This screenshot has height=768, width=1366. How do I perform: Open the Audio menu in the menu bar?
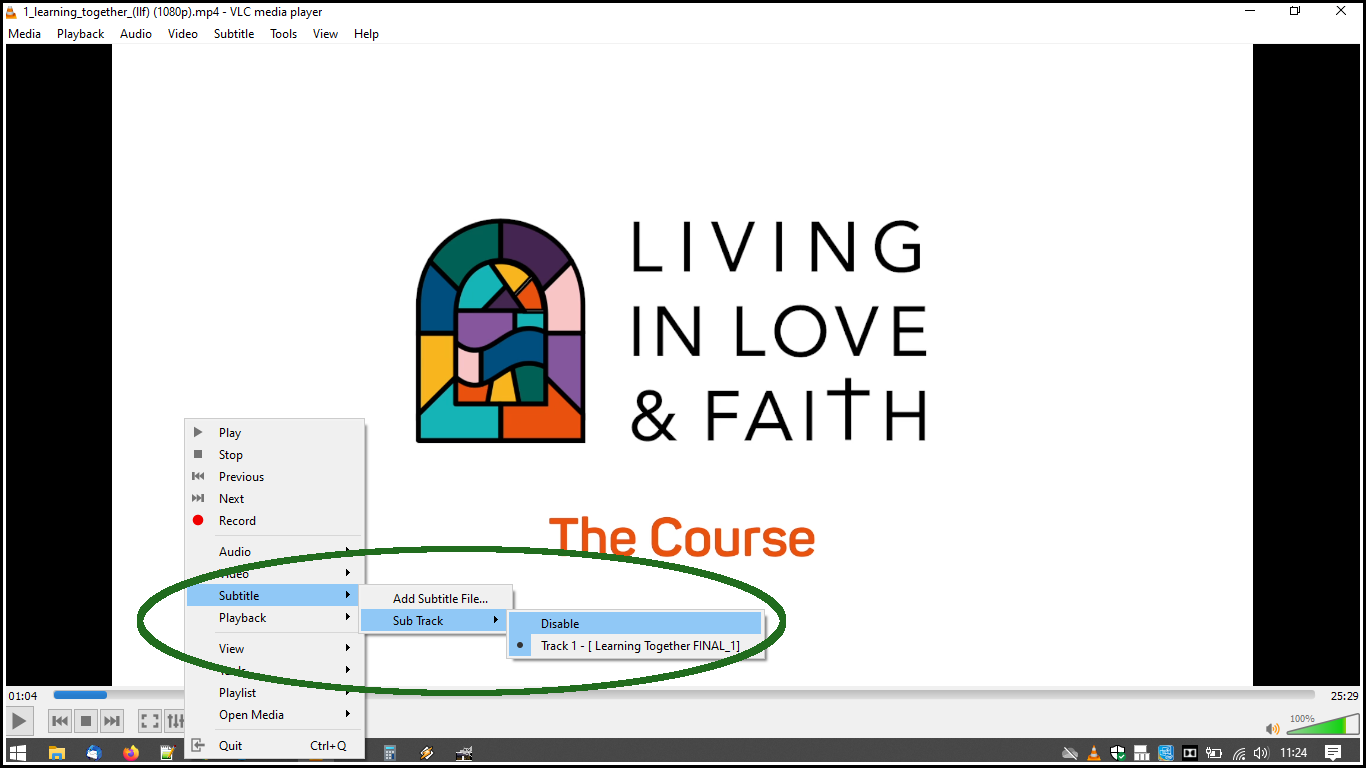(x=136, y=33)
